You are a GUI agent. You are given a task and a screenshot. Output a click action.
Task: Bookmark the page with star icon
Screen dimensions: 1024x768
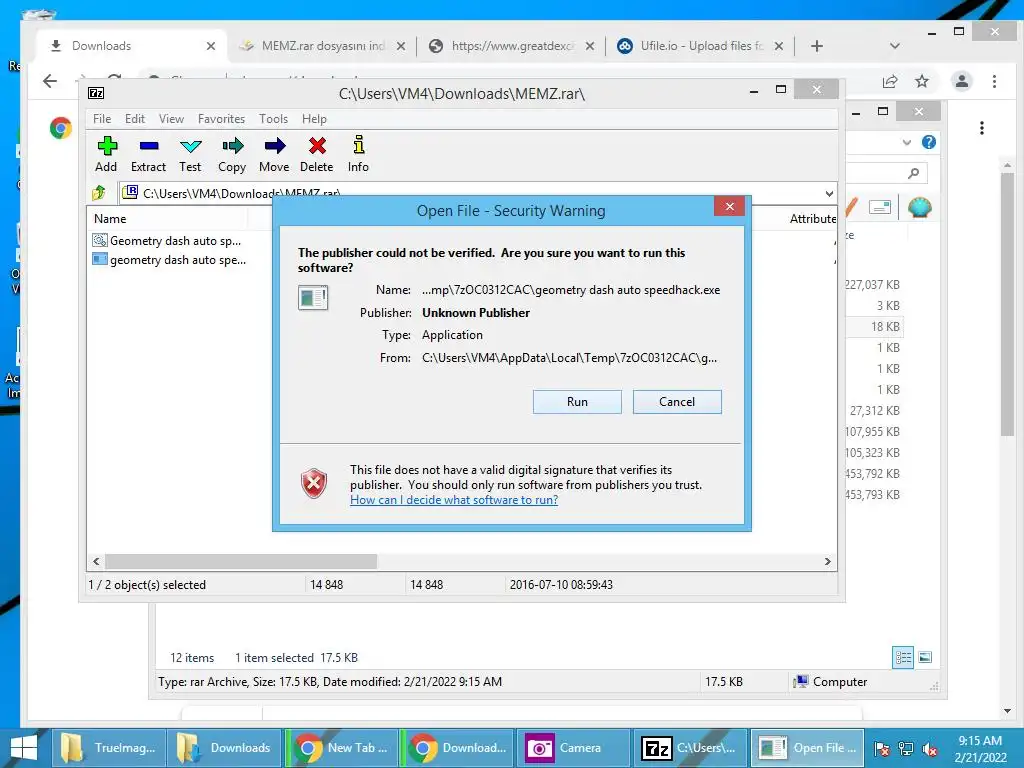pos(921,81)
